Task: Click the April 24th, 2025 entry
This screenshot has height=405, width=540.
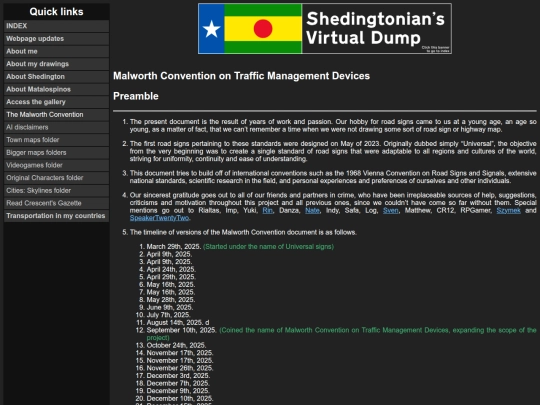Action: tap(171, 269)
